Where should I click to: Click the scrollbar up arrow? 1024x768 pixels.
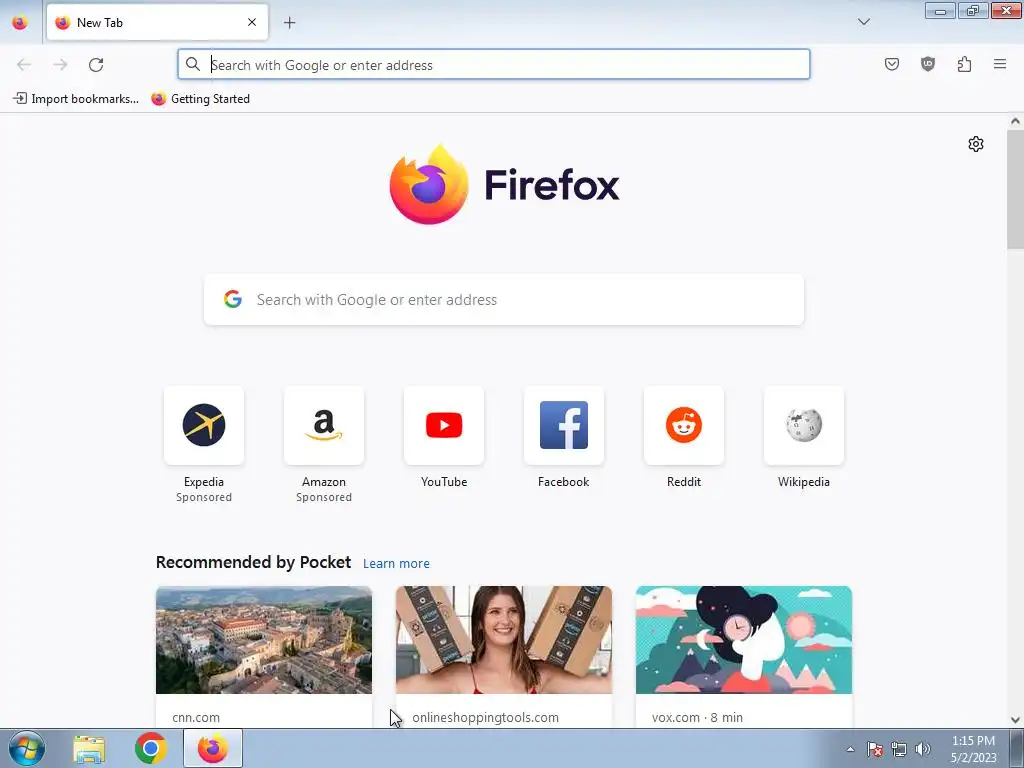tap(1015, 121)
